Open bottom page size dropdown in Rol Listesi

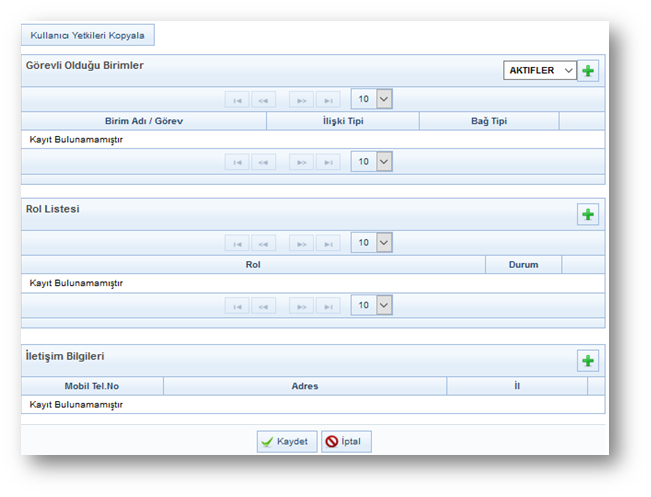(372, 305)
